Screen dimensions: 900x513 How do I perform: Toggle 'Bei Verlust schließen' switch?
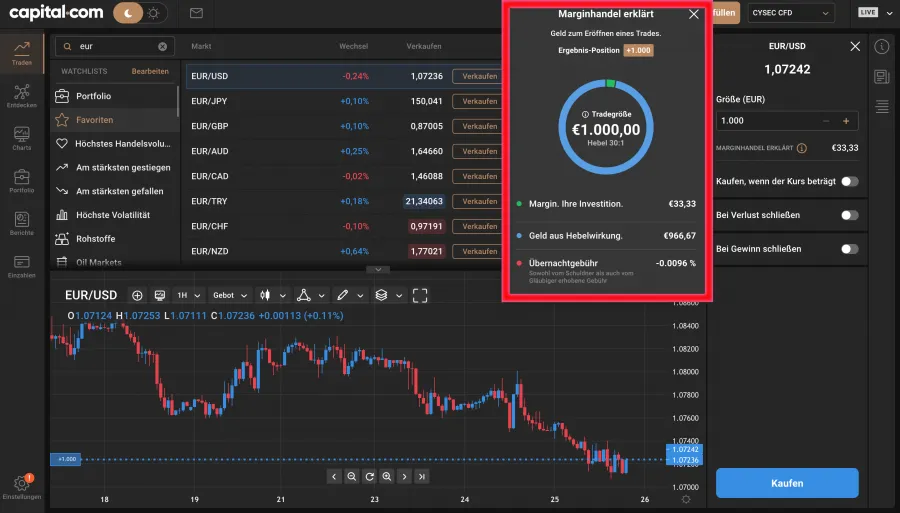(849, 215)
